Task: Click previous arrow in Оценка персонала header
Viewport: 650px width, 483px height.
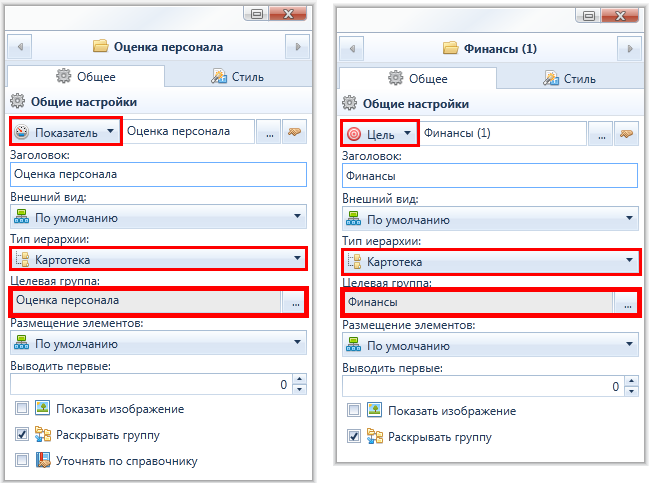Action: pyautogui.click(x=19, y=47)
